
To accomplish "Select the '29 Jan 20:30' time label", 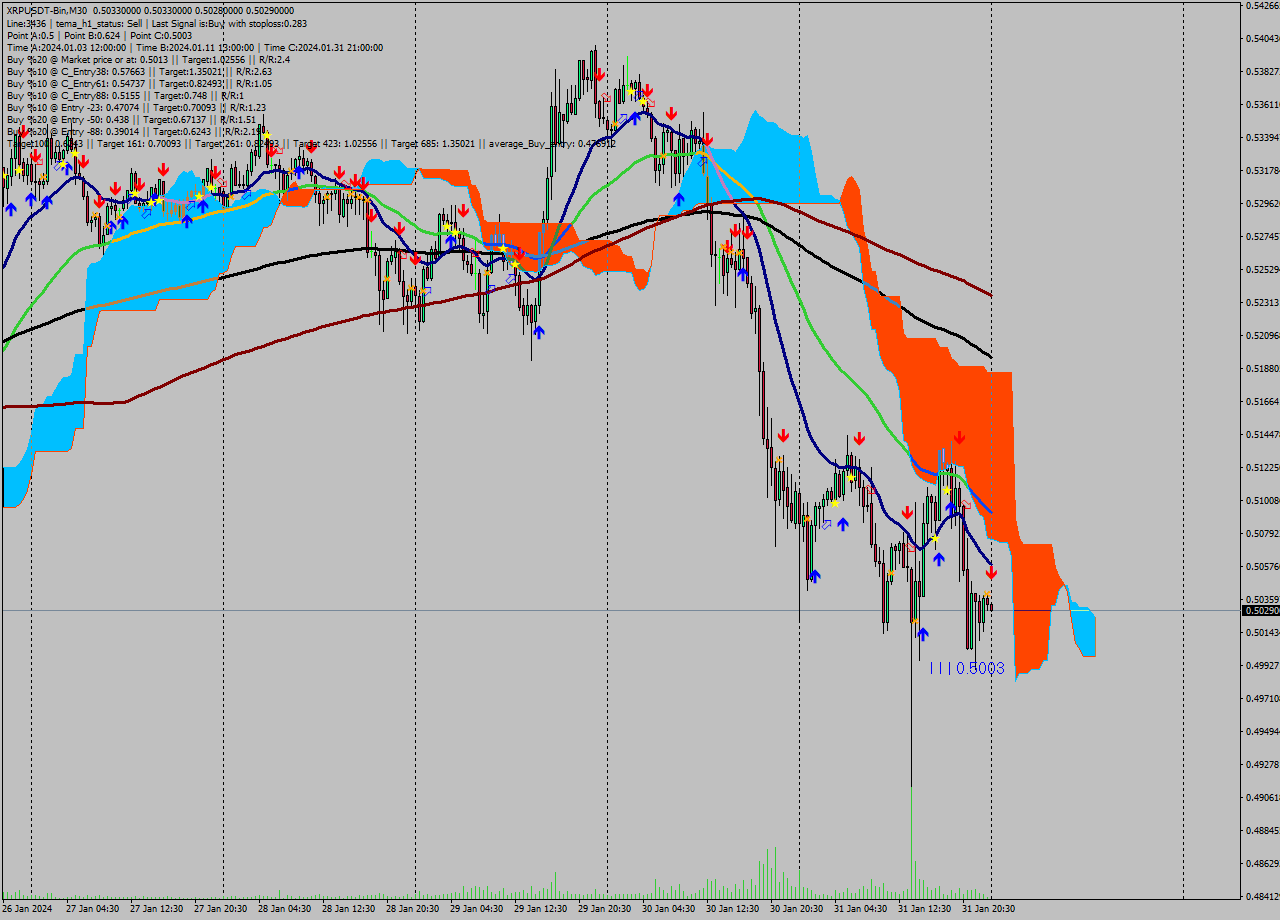I will (x=605, y=909).
